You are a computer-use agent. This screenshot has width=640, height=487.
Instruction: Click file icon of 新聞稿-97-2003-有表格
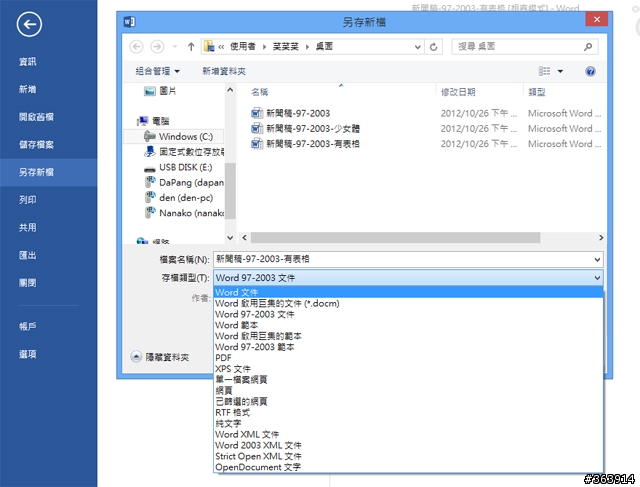click(x=257, y=144)
